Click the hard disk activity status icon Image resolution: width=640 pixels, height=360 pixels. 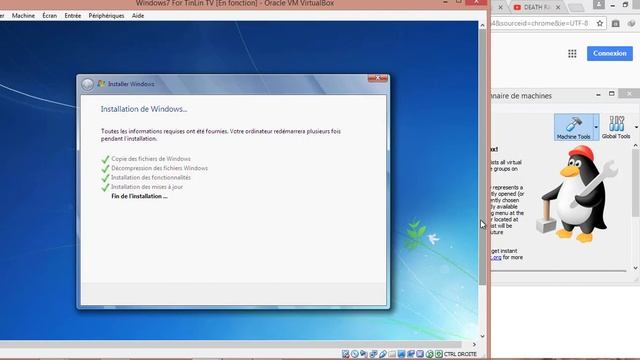pyautogui.click(x=345, y=354)
